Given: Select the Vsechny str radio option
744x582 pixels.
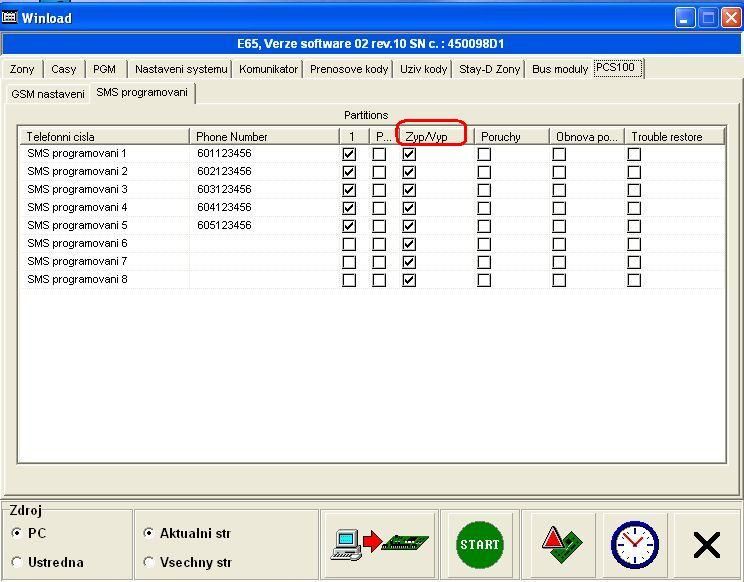Looking at the screenshot, I should click(x=149, y=562).
